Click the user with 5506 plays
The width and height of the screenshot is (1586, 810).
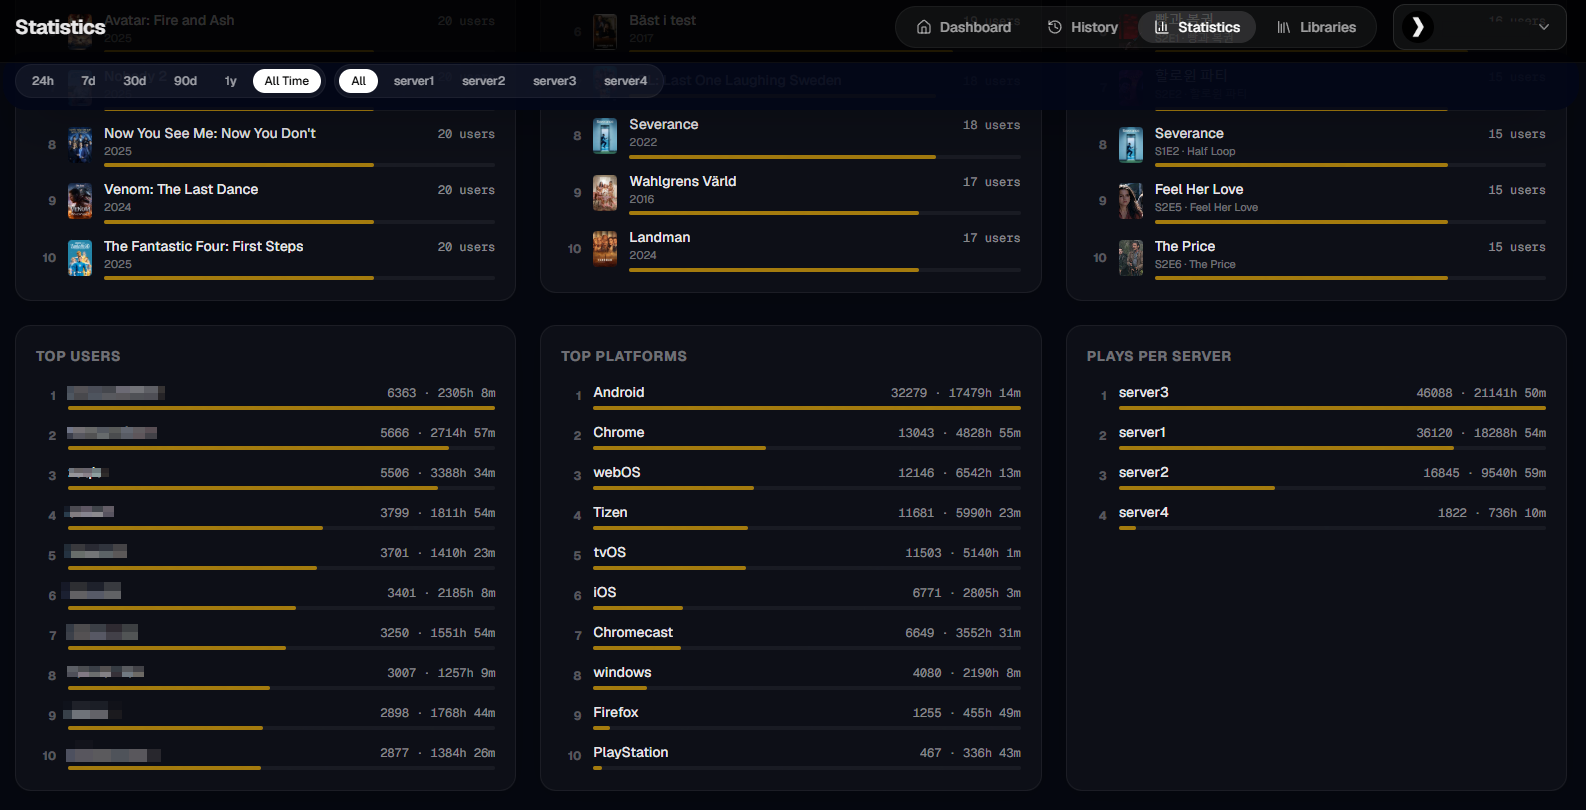coord(266,476)
